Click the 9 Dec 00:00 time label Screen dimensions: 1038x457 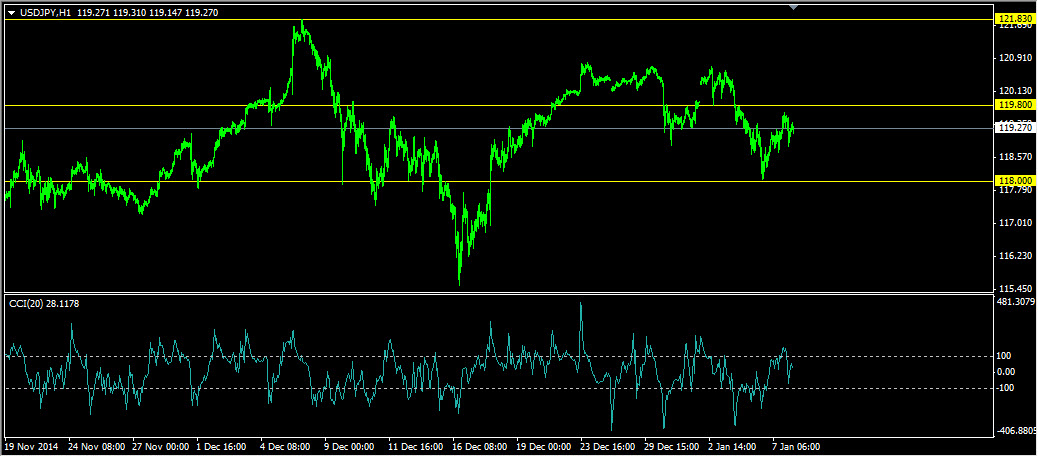pyautogui.click(x=350, y=447)
